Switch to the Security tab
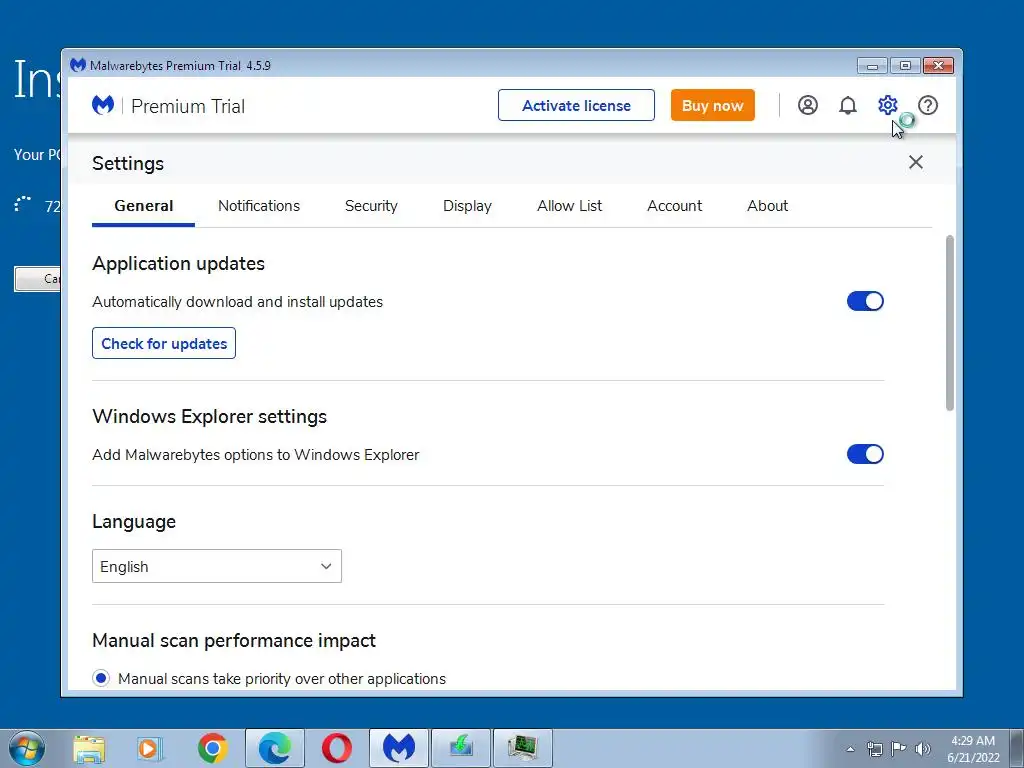This screenshot has height=768, width=1024. 371,206
